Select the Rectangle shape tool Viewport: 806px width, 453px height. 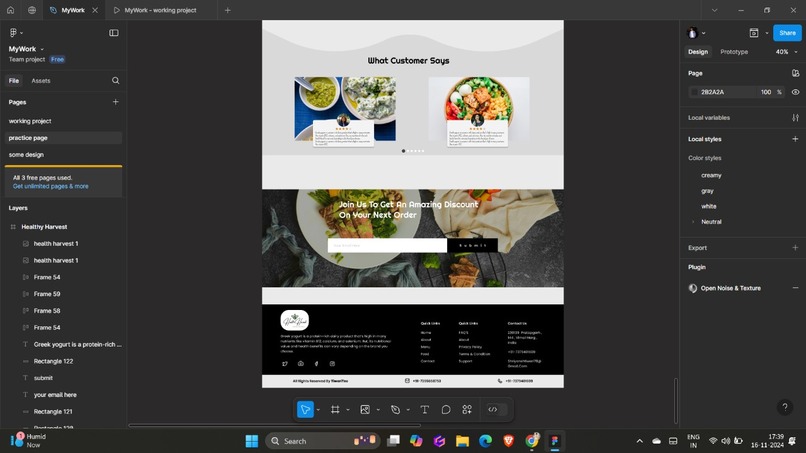pos(365,409)
